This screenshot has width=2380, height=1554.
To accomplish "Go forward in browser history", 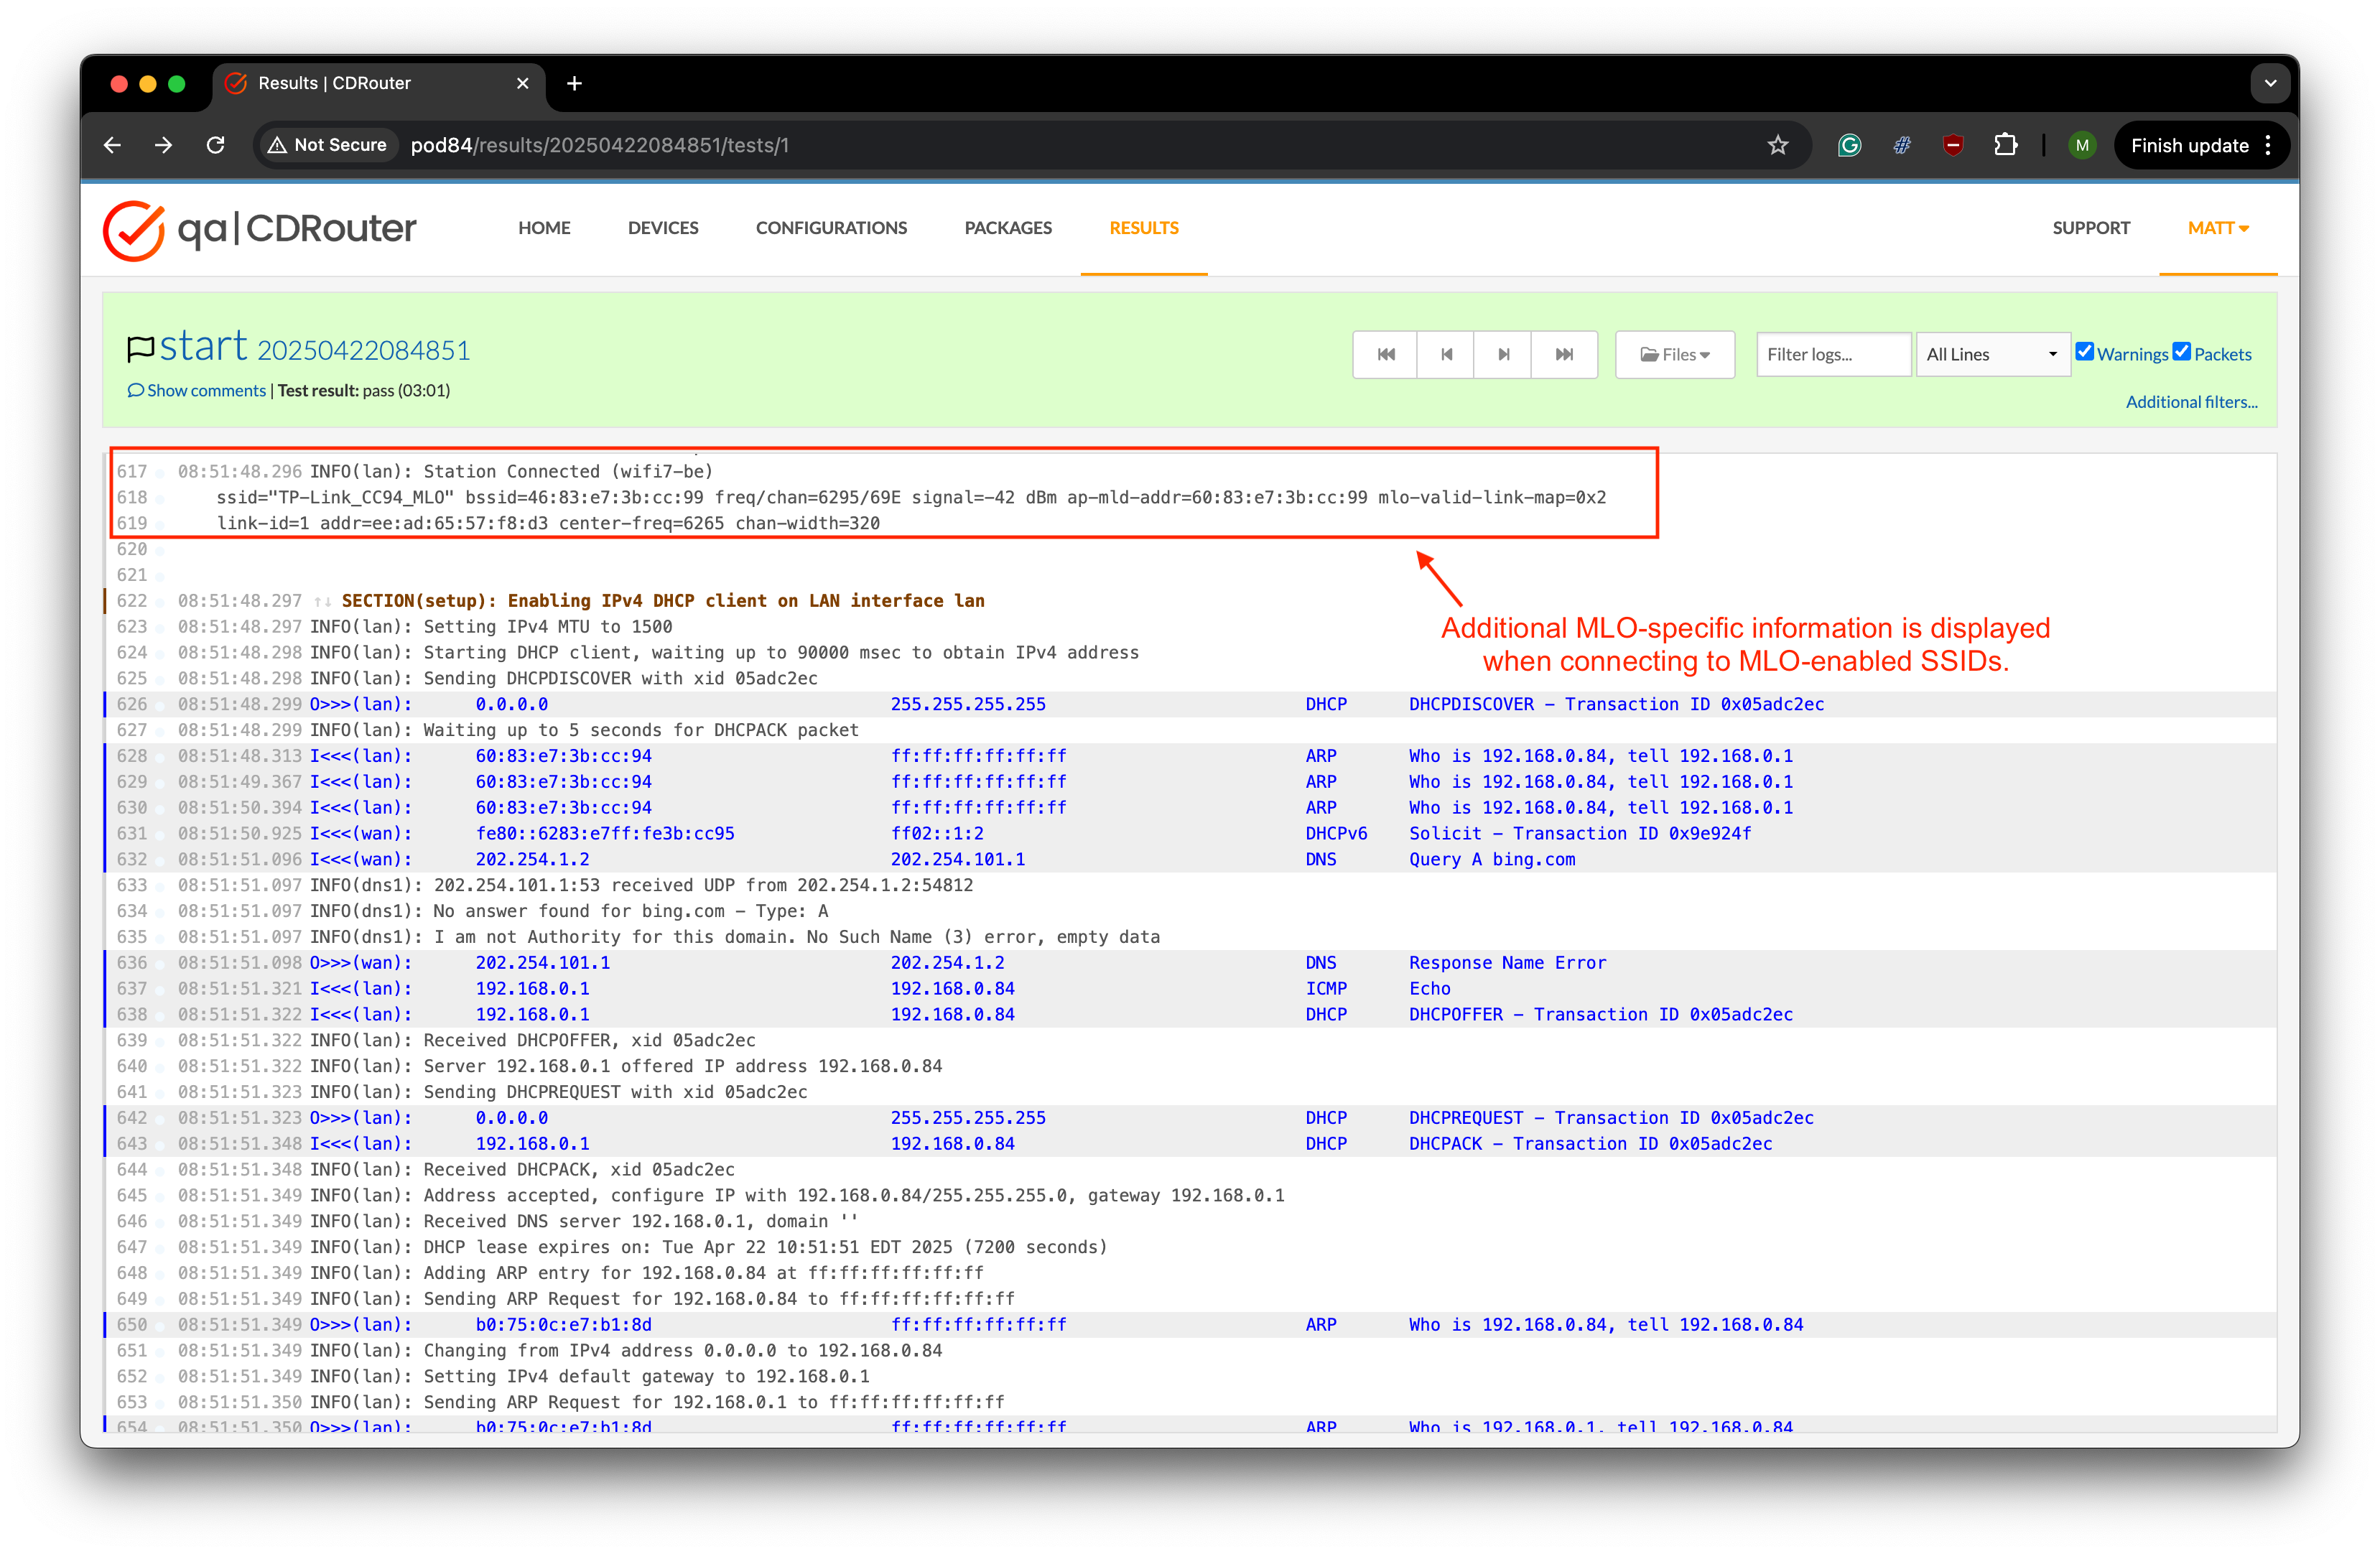I will (163, 145).
